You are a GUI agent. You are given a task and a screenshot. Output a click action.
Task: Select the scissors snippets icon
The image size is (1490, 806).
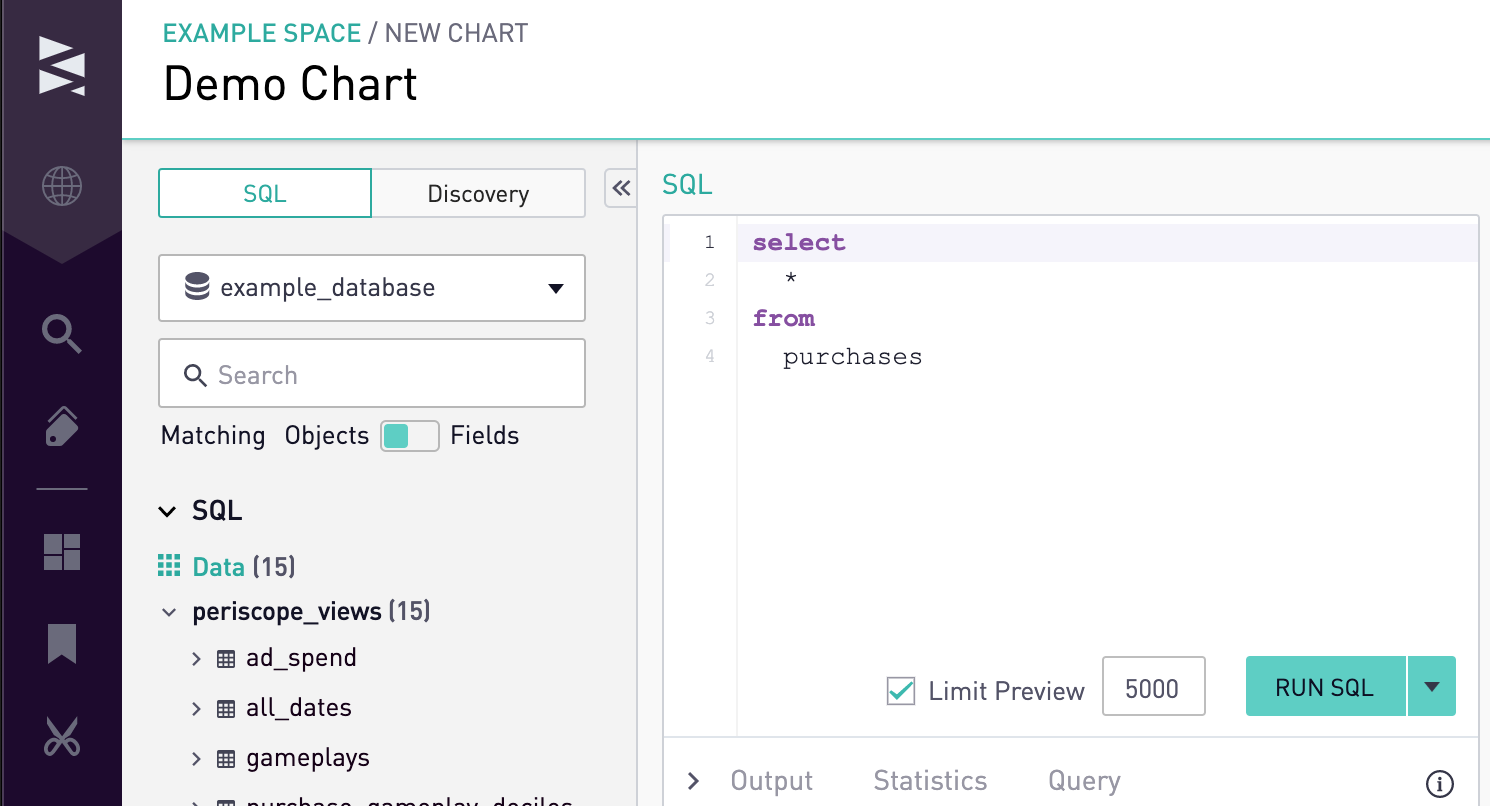62,737
